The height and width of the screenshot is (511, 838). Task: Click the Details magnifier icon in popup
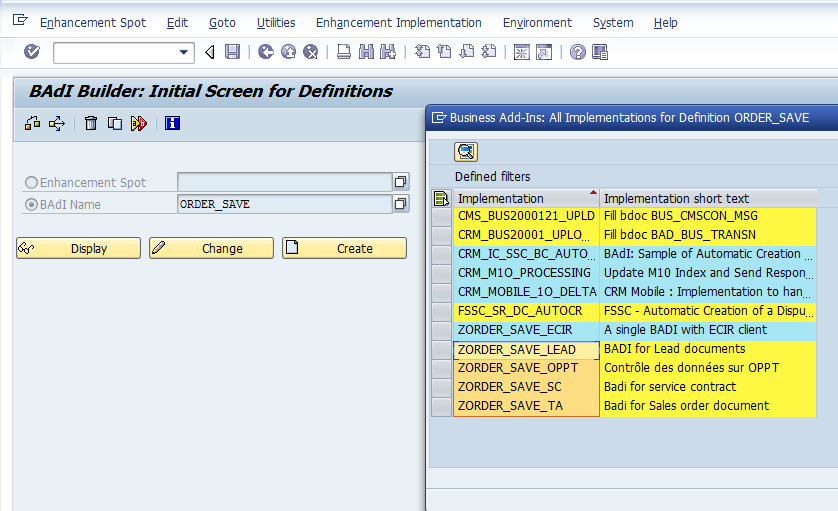[466, 152]
